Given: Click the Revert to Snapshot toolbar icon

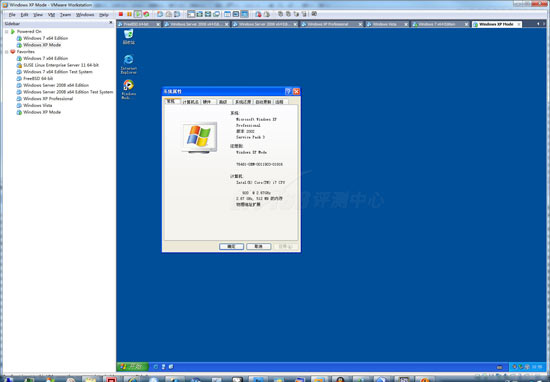Looking at the screenshot, I should (x=169, y=14).
